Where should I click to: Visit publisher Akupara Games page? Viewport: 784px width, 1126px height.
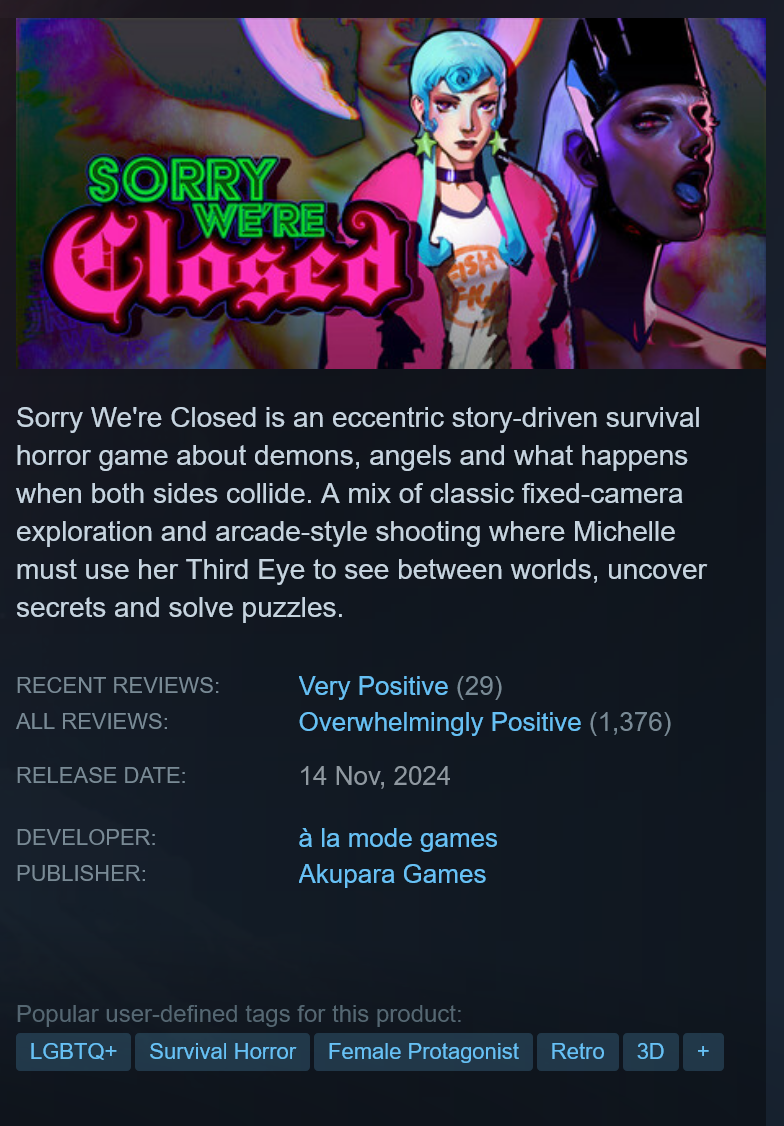[392, 874]
